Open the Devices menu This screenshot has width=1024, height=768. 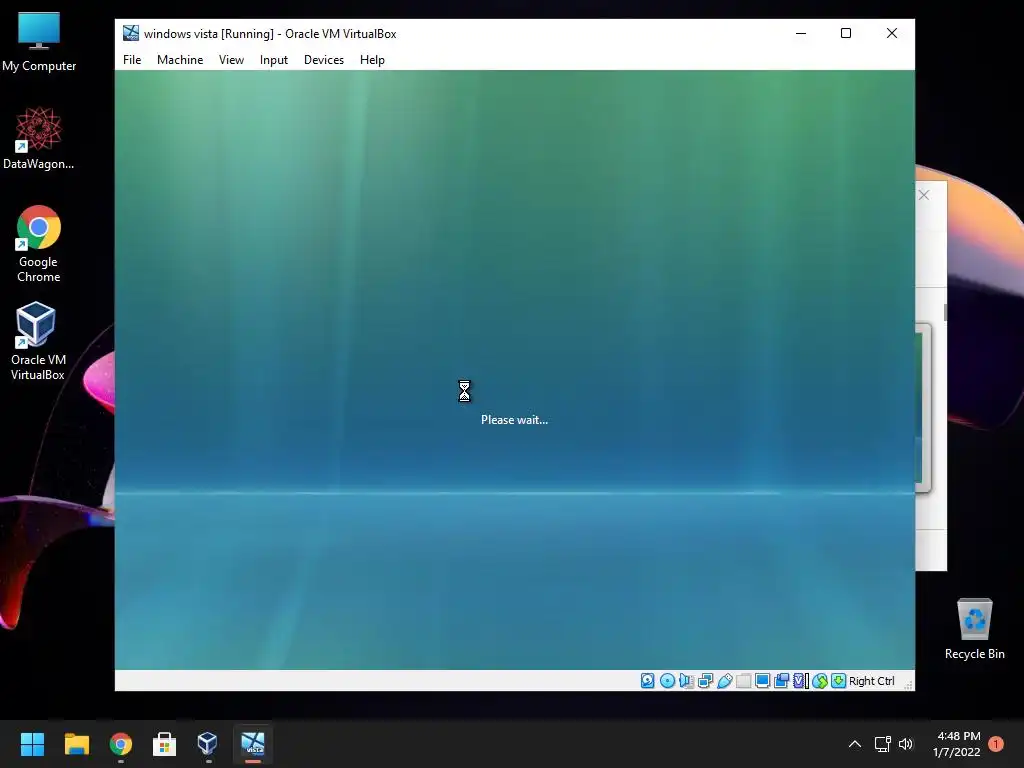(324, 60)
